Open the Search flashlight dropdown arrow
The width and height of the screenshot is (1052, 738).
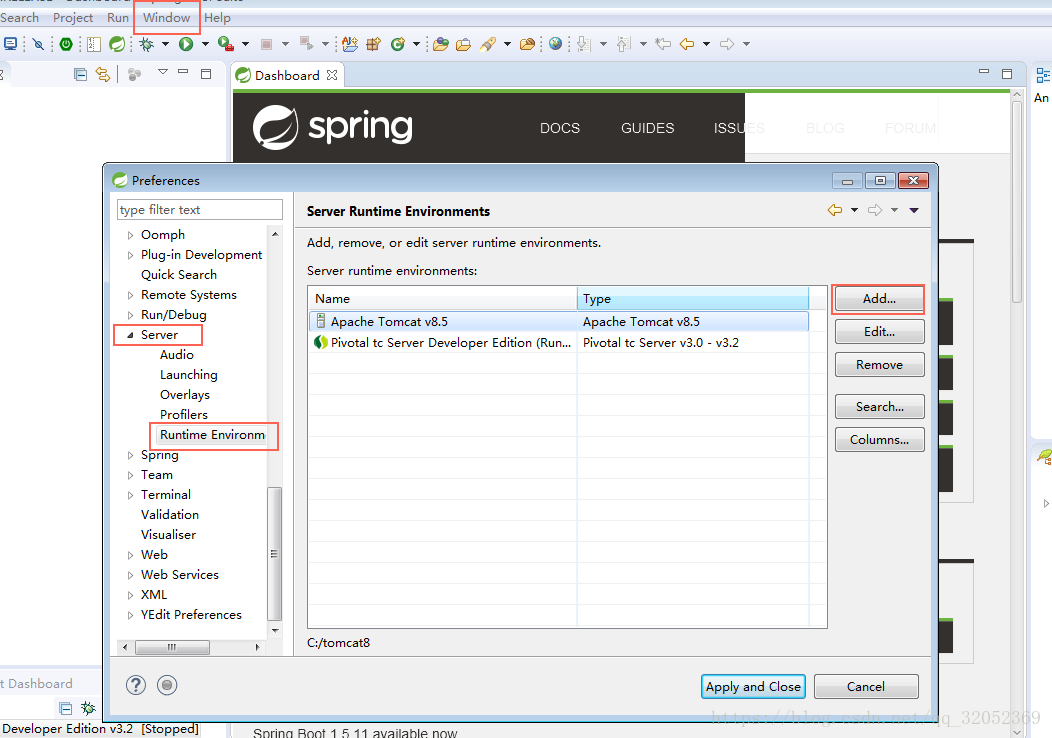(x=507, y=44)
